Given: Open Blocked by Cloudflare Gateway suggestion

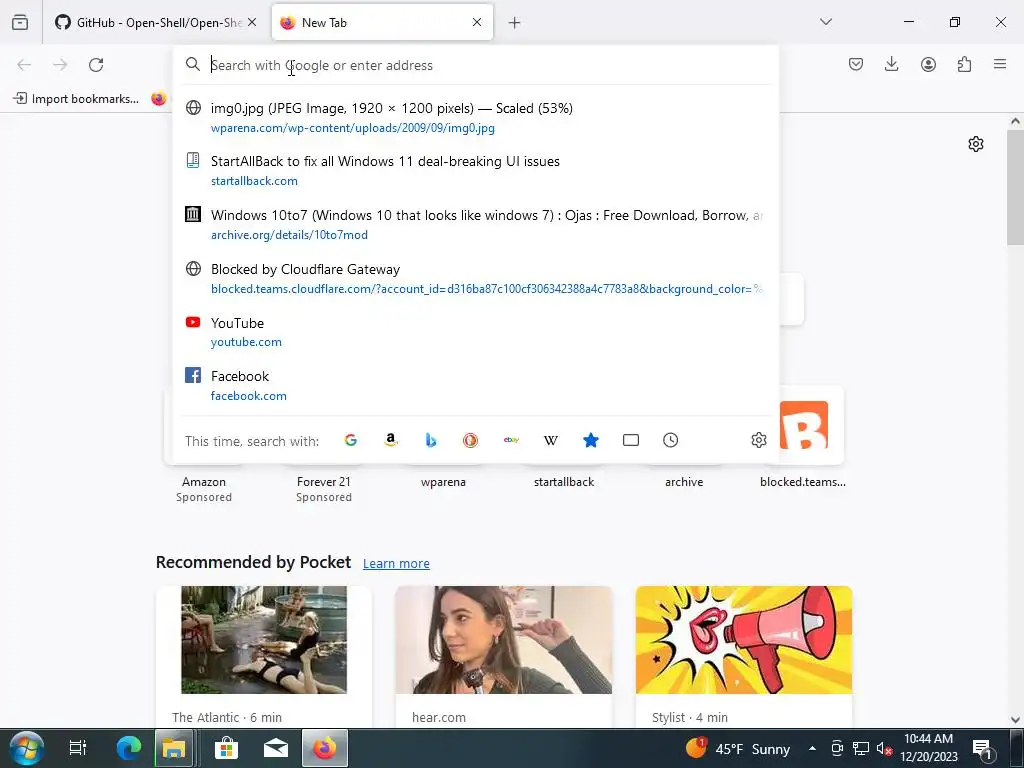Looking at the screenshot, I should (476, 278).
